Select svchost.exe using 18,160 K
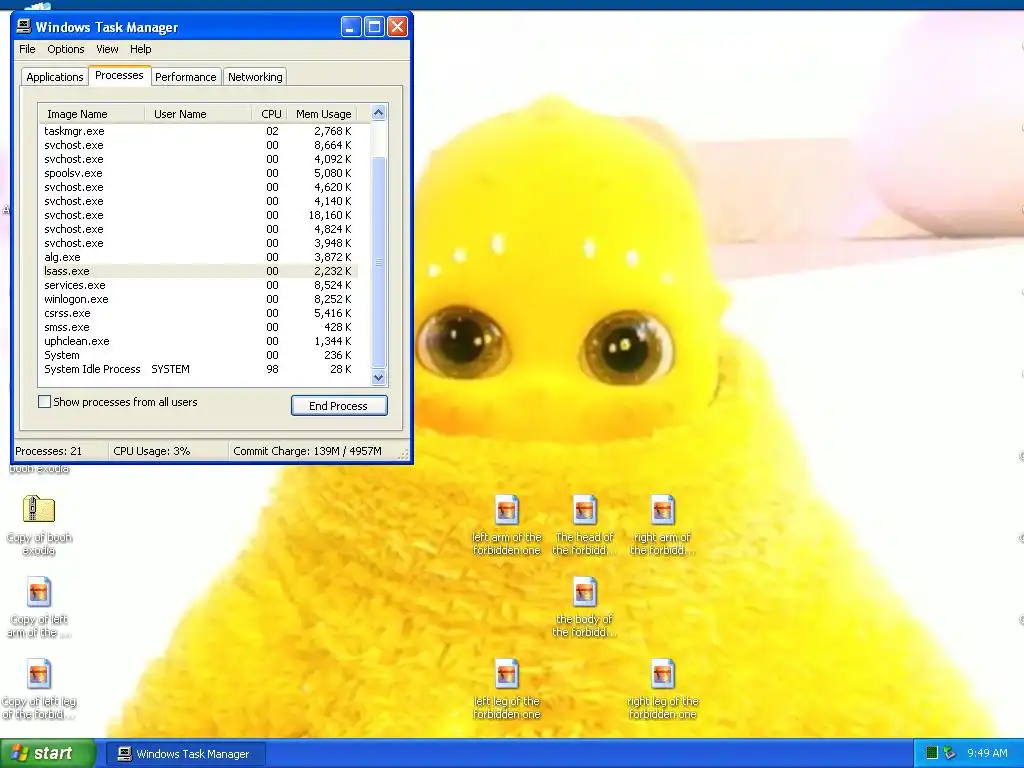 point(198,215)
